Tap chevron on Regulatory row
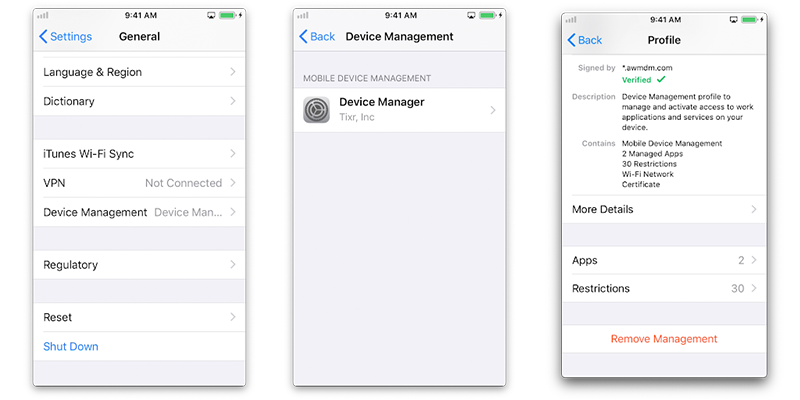This screenshot has width=800, height=400. click(x=233, y=265)
